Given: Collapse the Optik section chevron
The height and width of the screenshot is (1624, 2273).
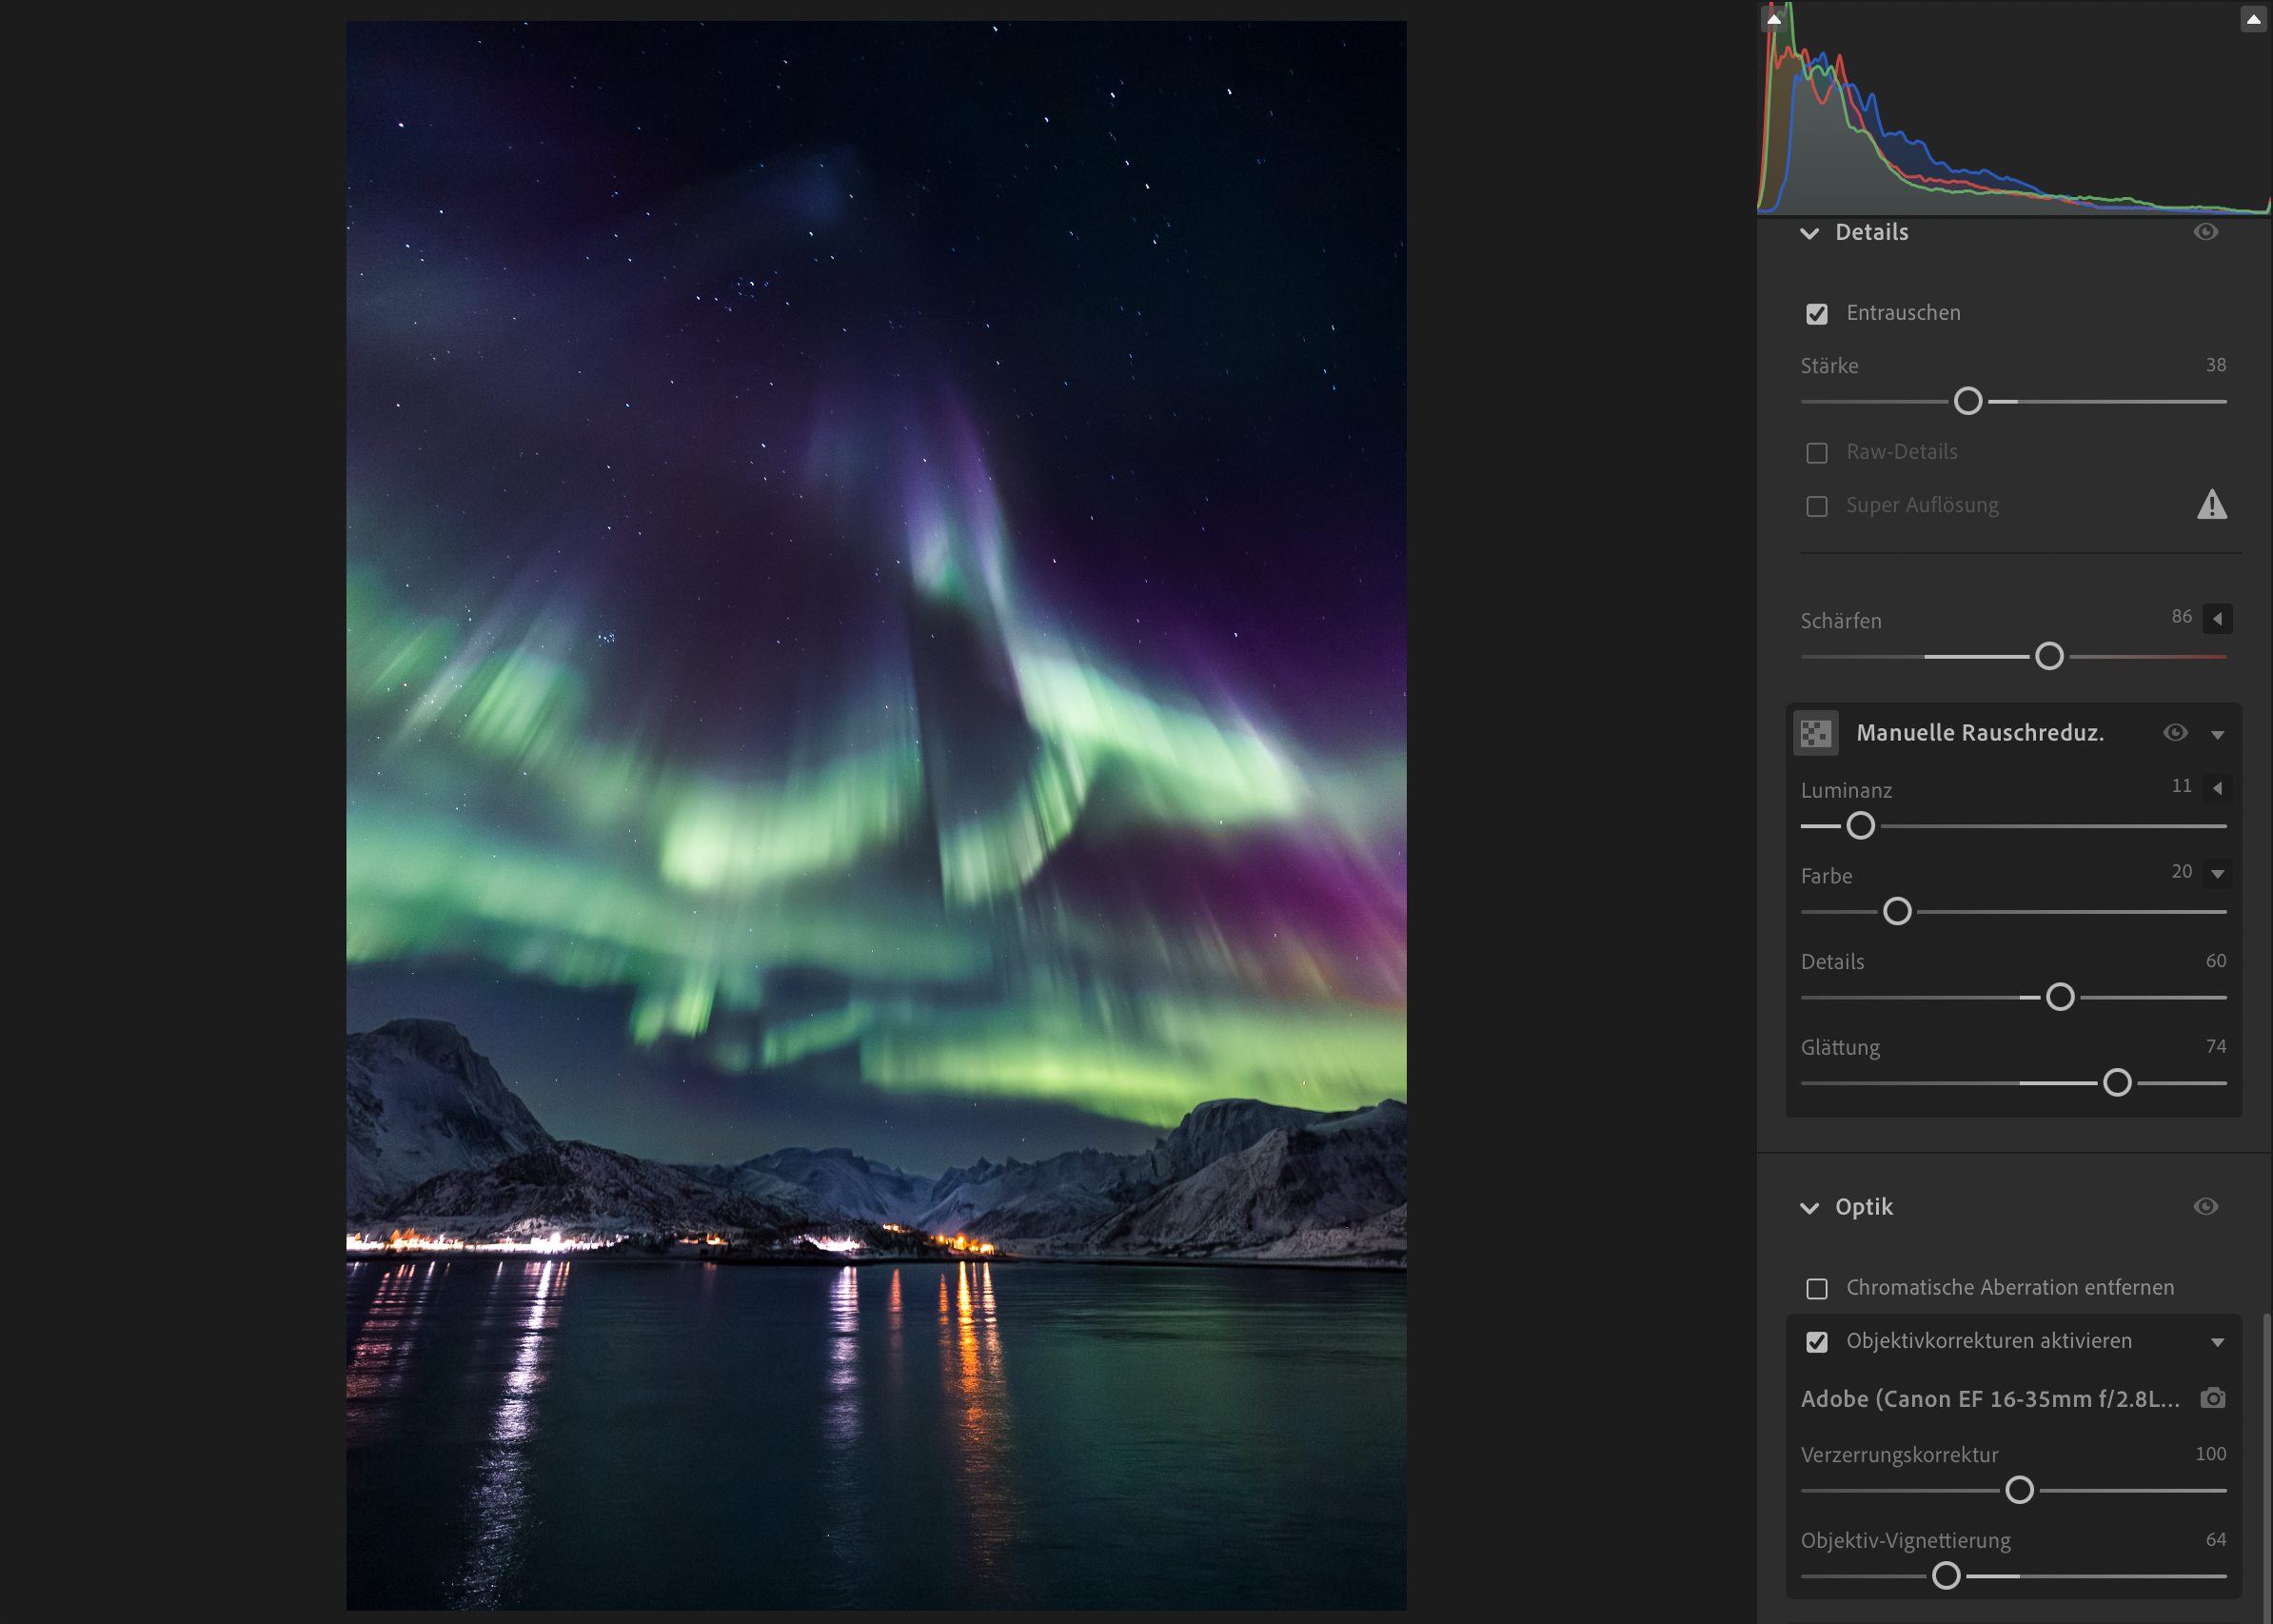Looking at the screenshot, I should (1809, 1208).
